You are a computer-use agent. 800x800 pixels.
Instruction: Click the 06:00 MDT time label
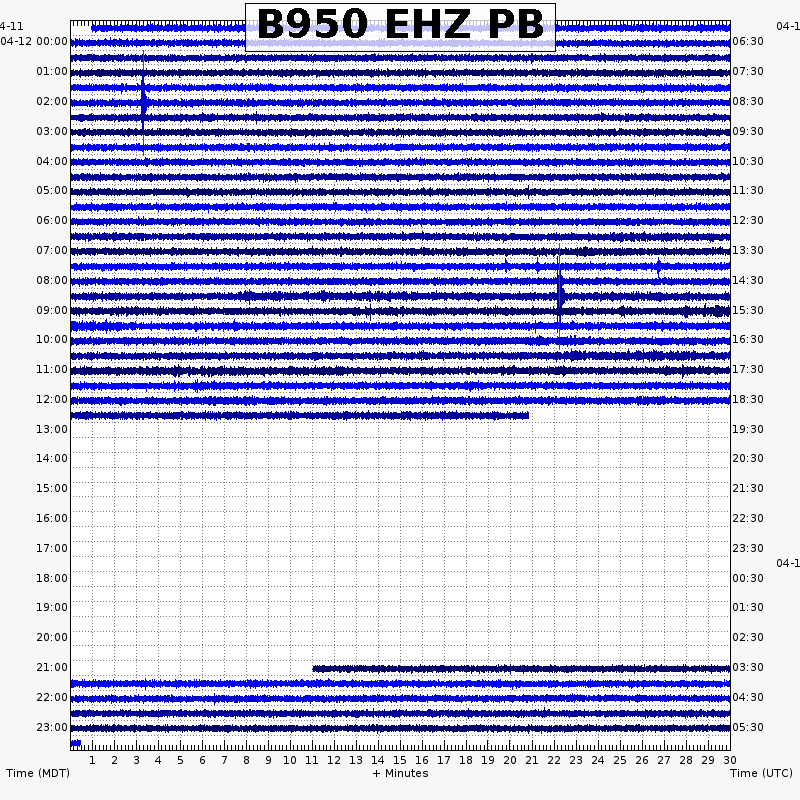click(52, 221)
